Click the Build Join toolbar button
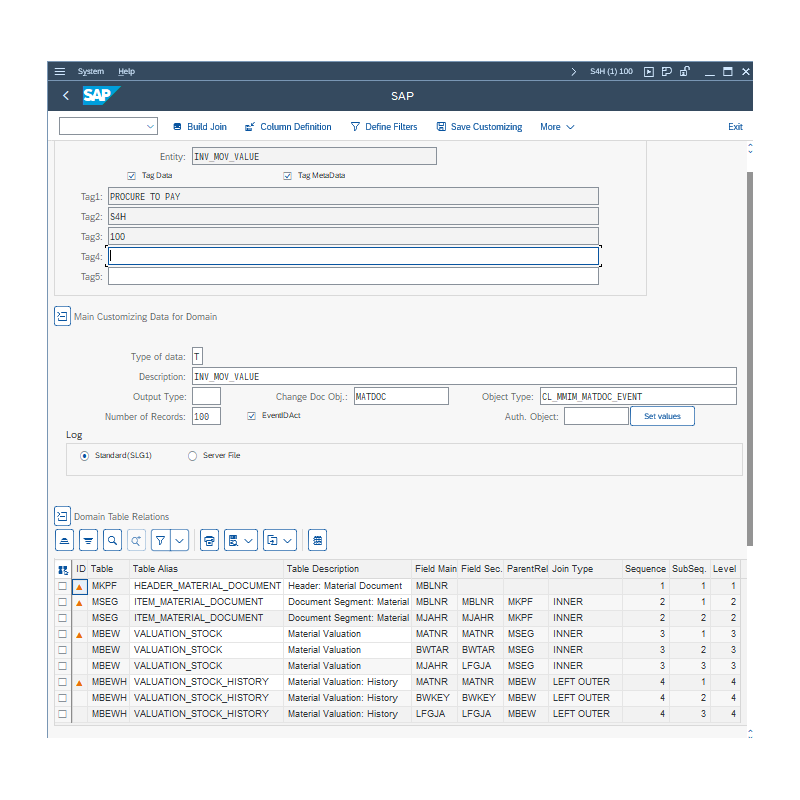 point(199,127)
